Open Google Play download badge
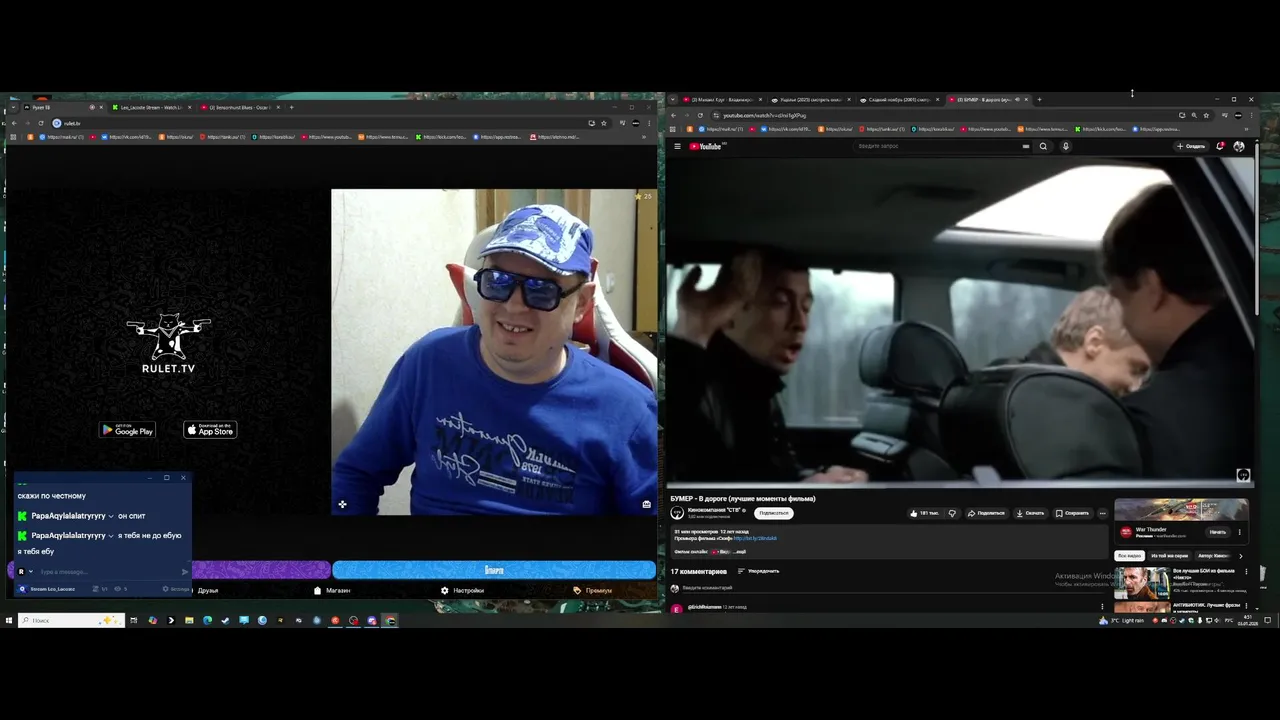1280x720 pixels. [x=127, y=430]
